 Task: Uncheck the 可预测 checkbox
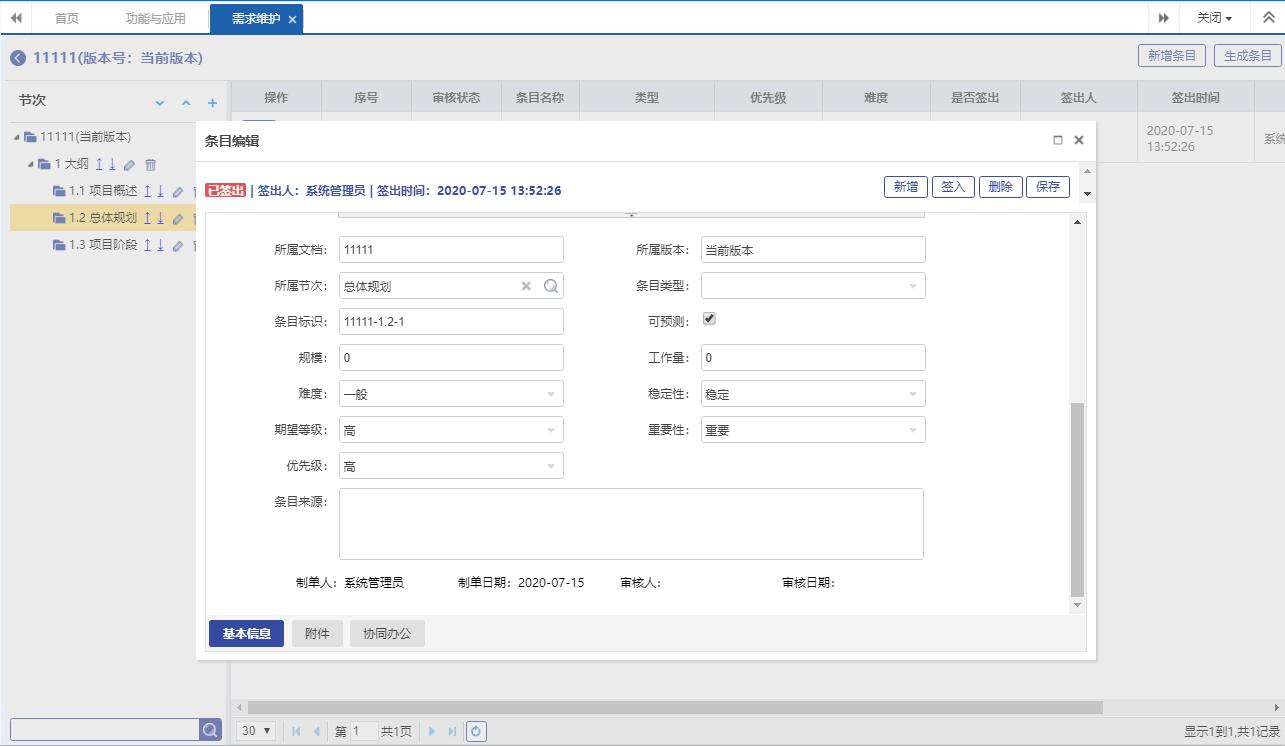(x=710, y=319)
